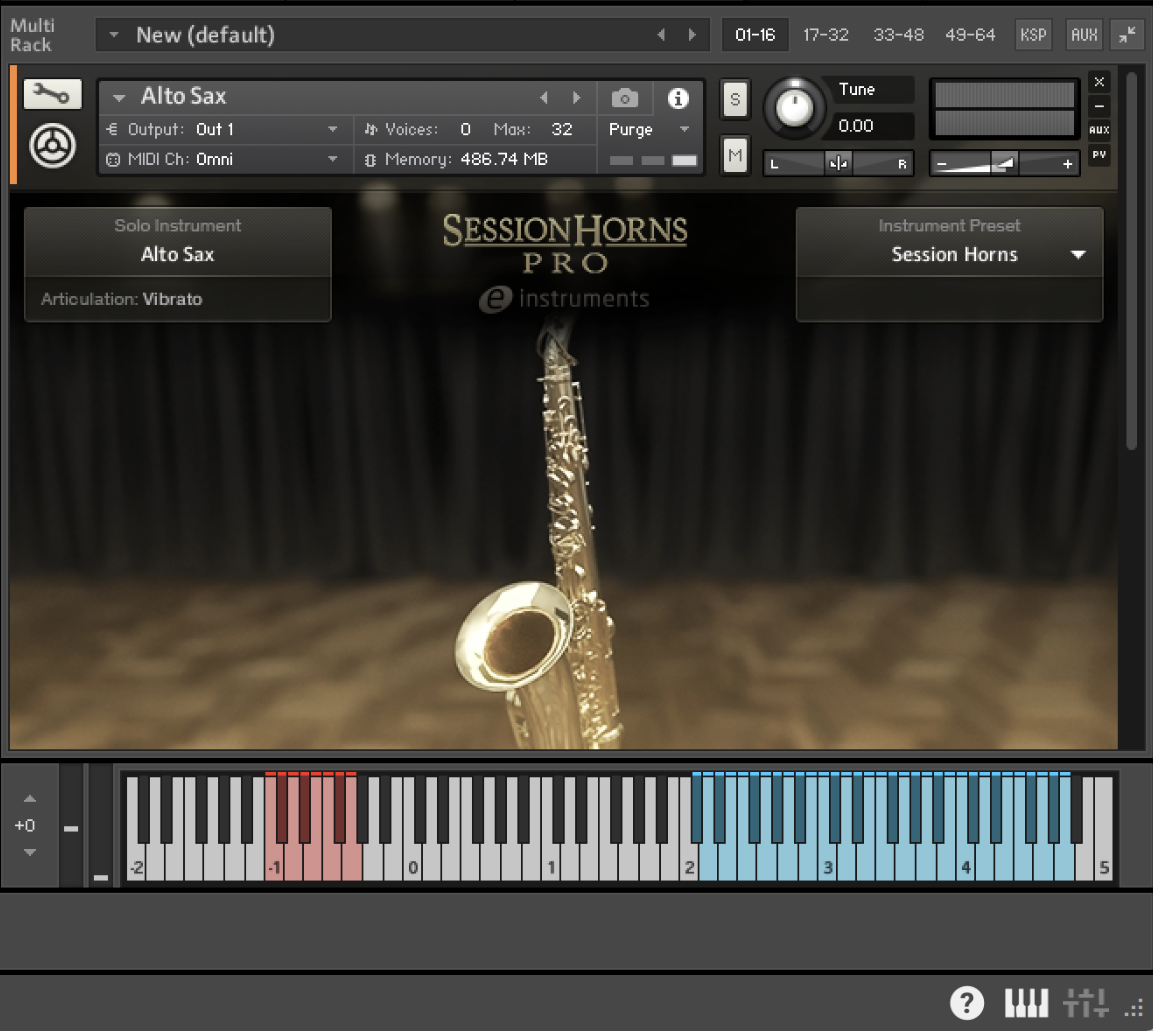This screenshot has height=1031, width=1153.
Task: Load next multi with arrow beside New (default)
Action: pyautogui.click(x=692, y=35)
